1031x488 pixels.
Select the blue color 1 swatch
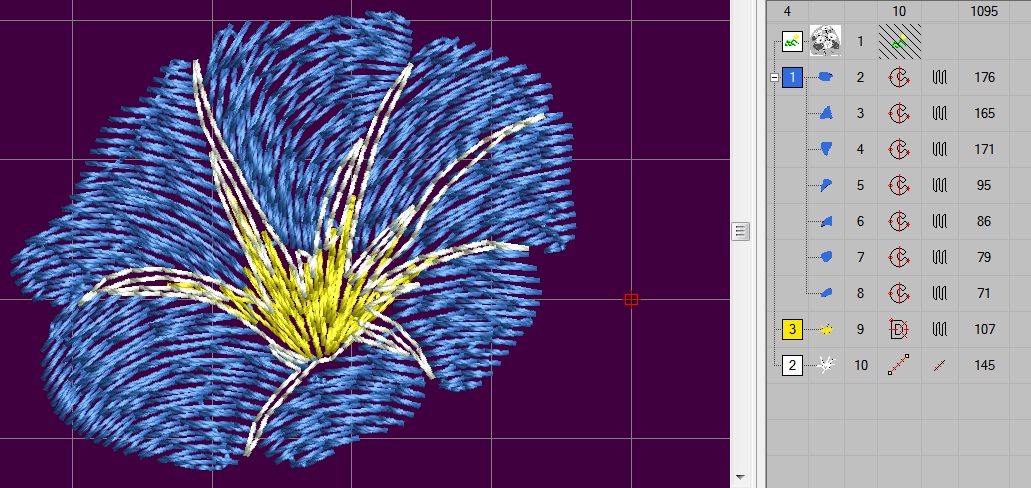(x=792, y=78)
